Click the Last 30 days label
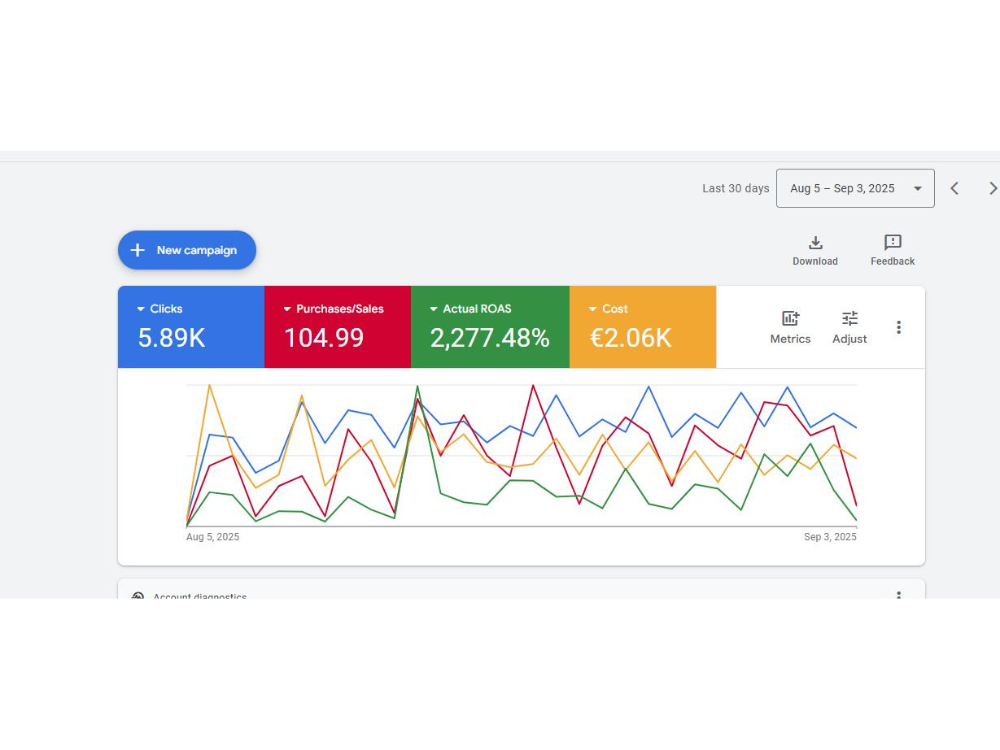 click(735, 187)
